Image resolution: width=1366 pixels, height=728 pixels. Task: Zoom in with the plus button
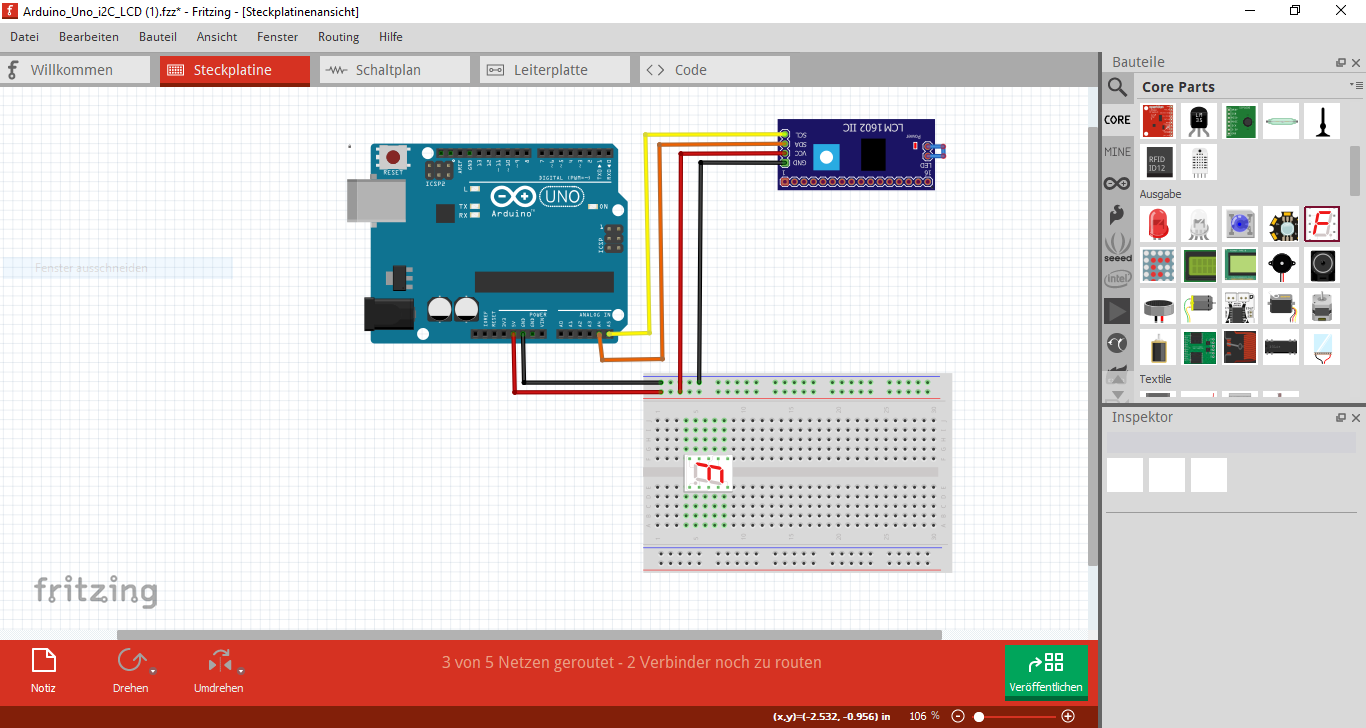coord(1068,716)
